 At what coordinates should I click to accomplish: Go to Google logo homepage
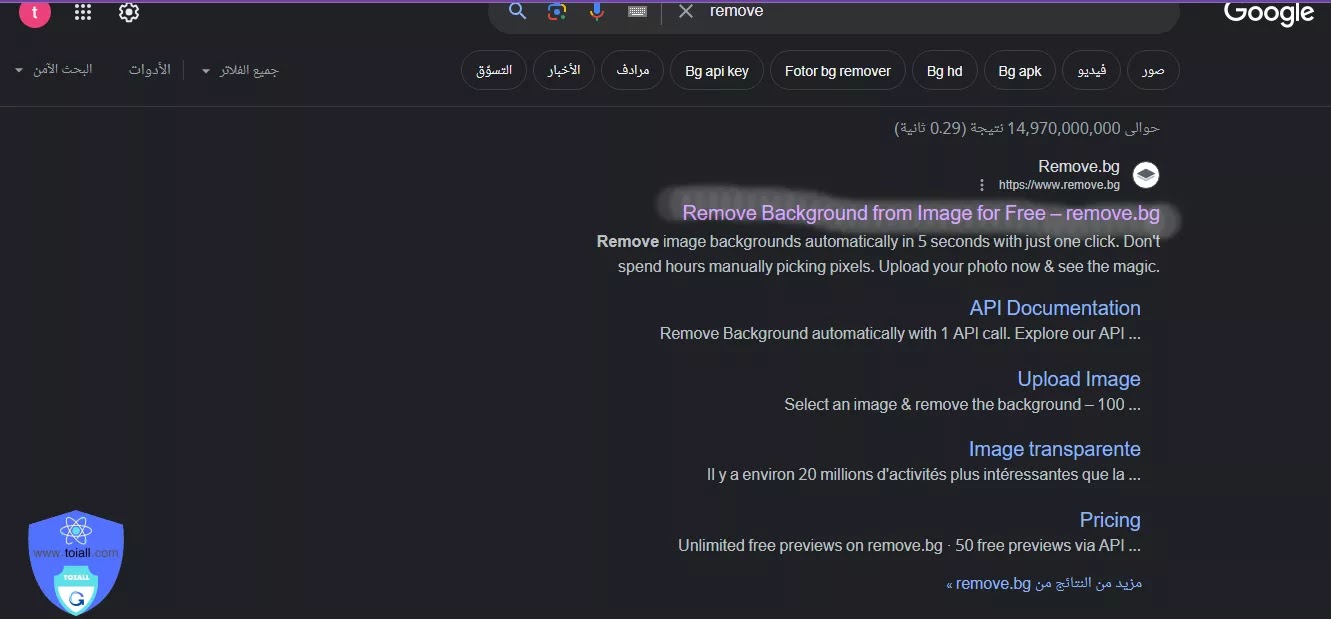click(x=1268, y=13)
